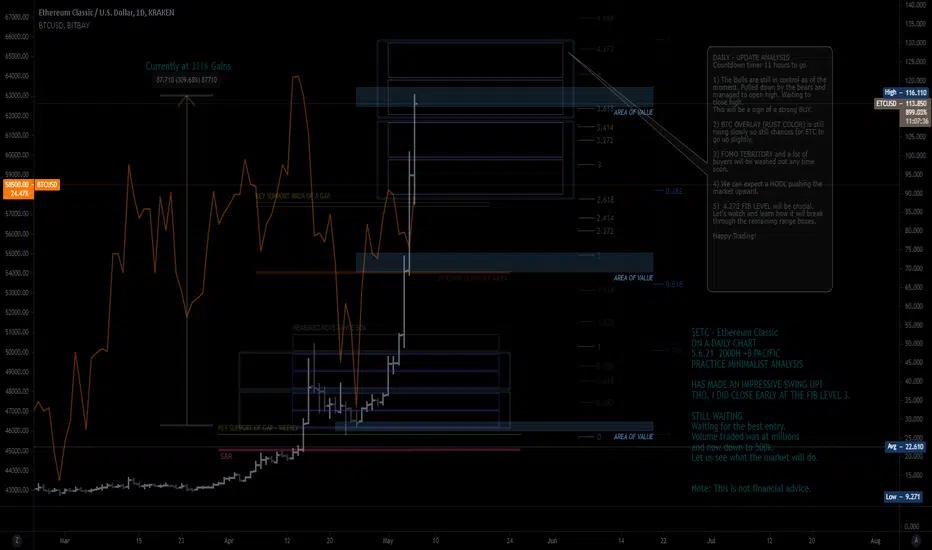
Task: Select the 'ON A DAILY CHART' text
Action: tap(724, 343)
